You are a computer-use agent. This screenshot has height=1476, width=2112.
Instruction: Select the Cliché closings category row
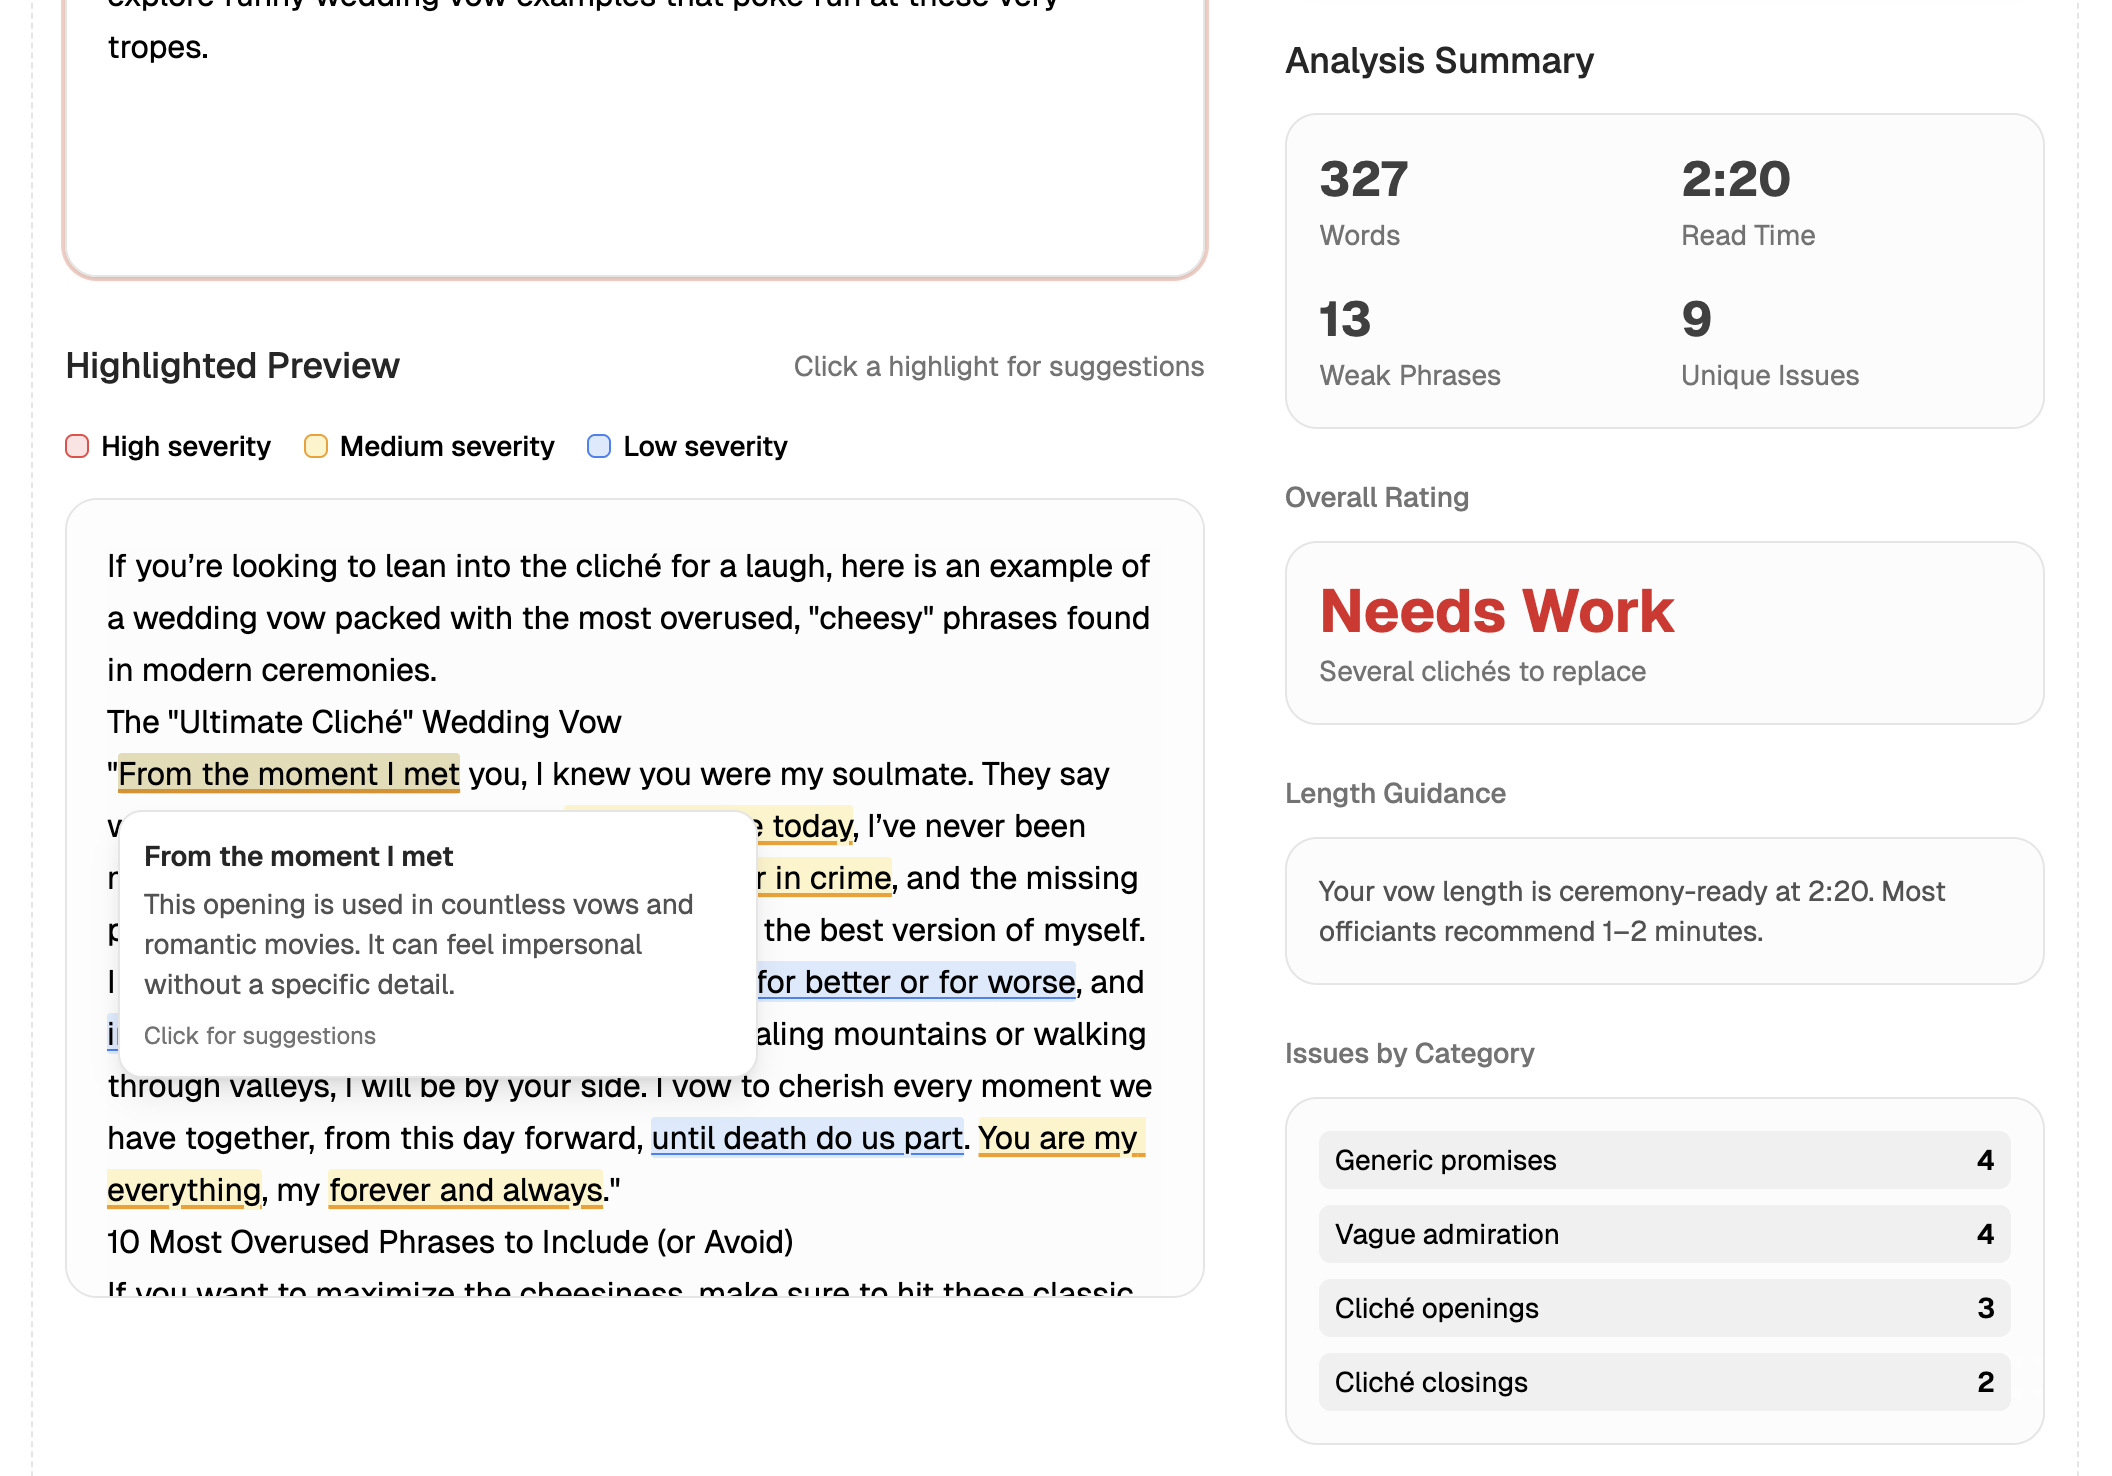[1664, 1382]
